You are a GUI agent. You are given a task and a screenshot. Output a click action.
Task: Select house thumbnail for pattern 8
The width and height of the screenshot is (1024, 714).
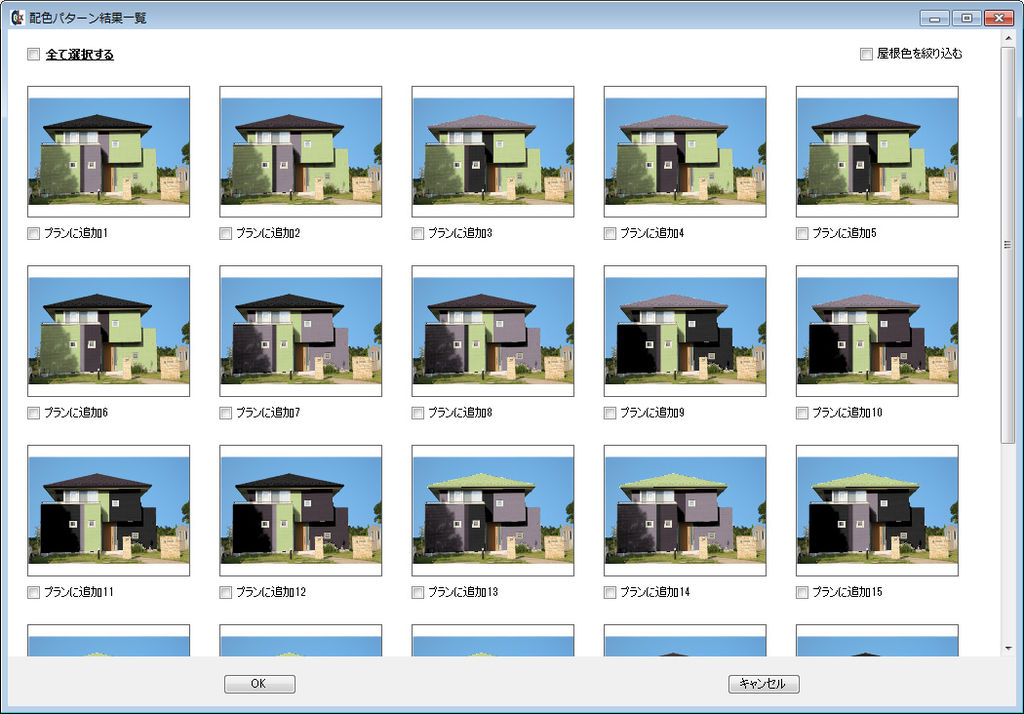[x=492, y=331]
